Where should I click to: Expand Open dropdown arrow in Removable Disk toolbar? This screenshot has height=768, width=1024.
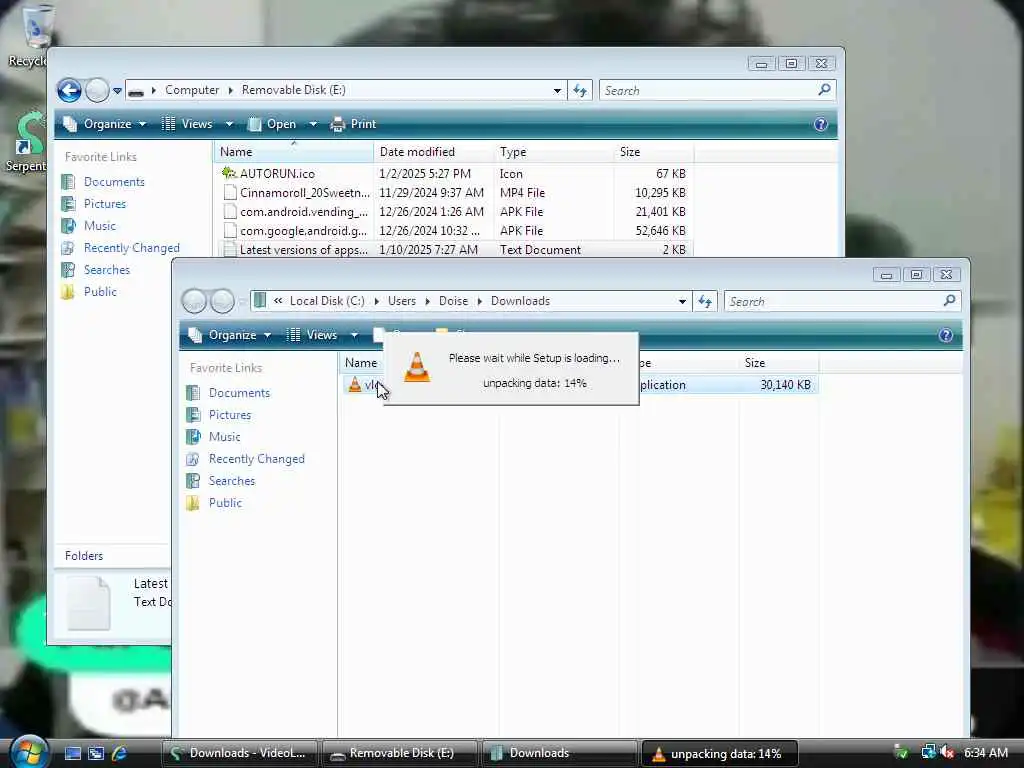coord(313,124)
